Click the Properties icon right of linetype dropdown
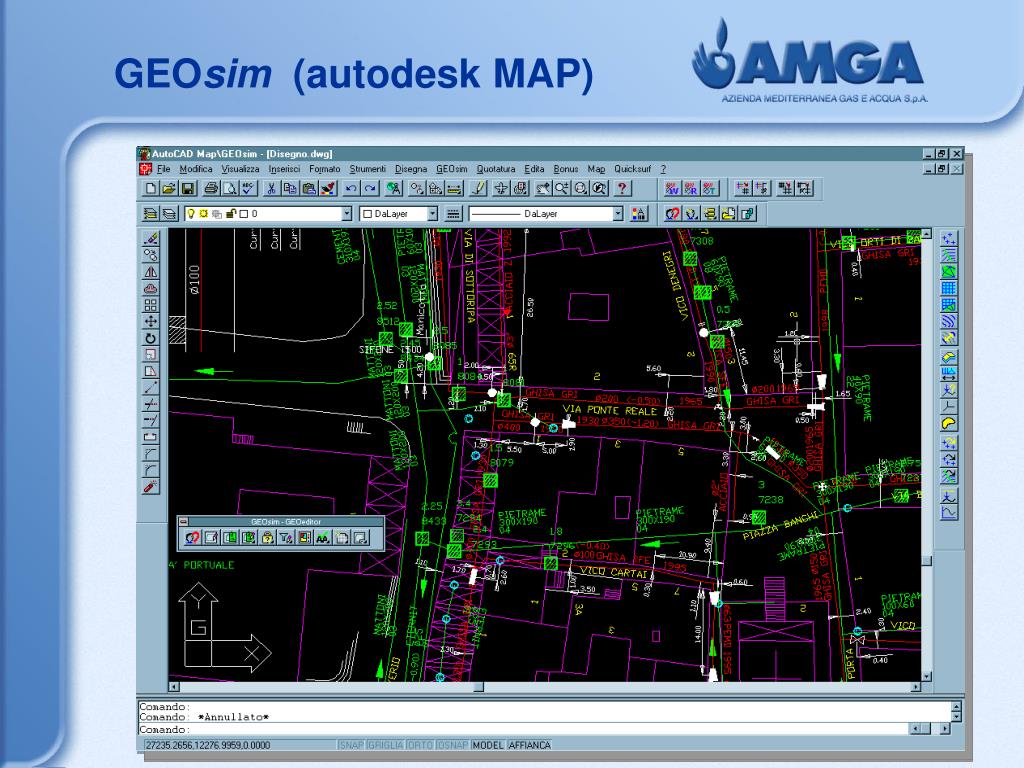The image size is (1024, 768). click(x=639, y=214)
